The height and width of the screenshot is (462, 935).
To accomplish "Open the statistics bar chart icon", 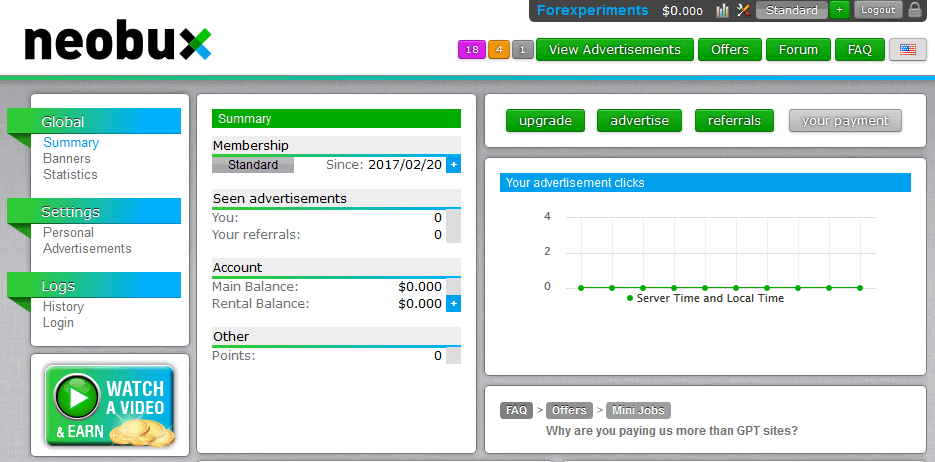I will pos(722,10).
